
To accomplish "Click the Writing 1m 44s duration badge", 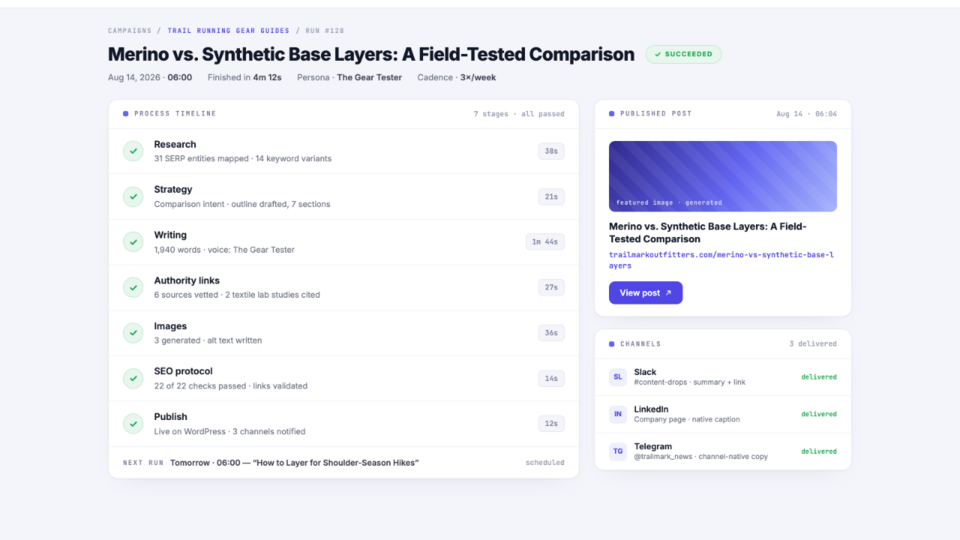I will tap(545, 242).
